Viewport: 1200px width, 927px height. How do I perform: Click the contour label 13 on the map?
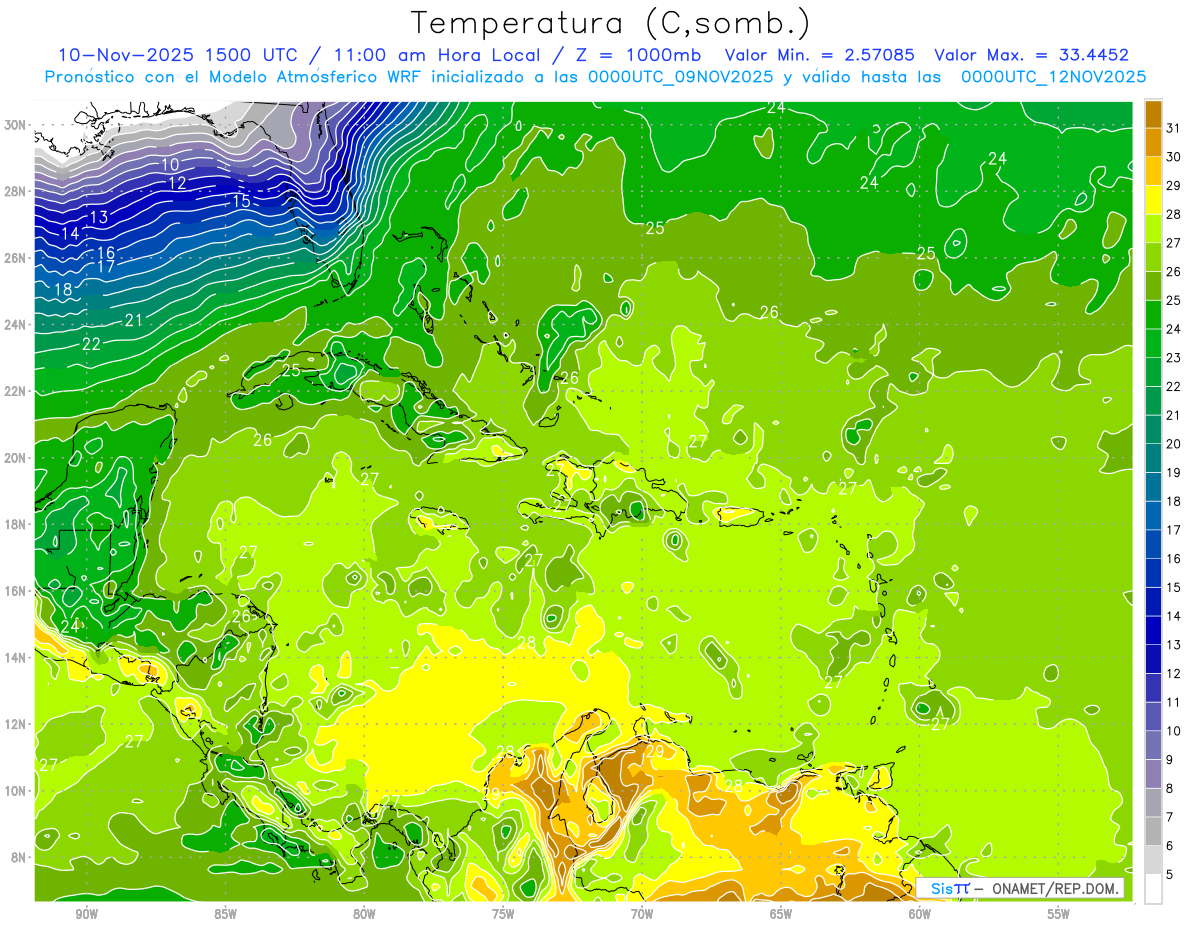point(99,217)
